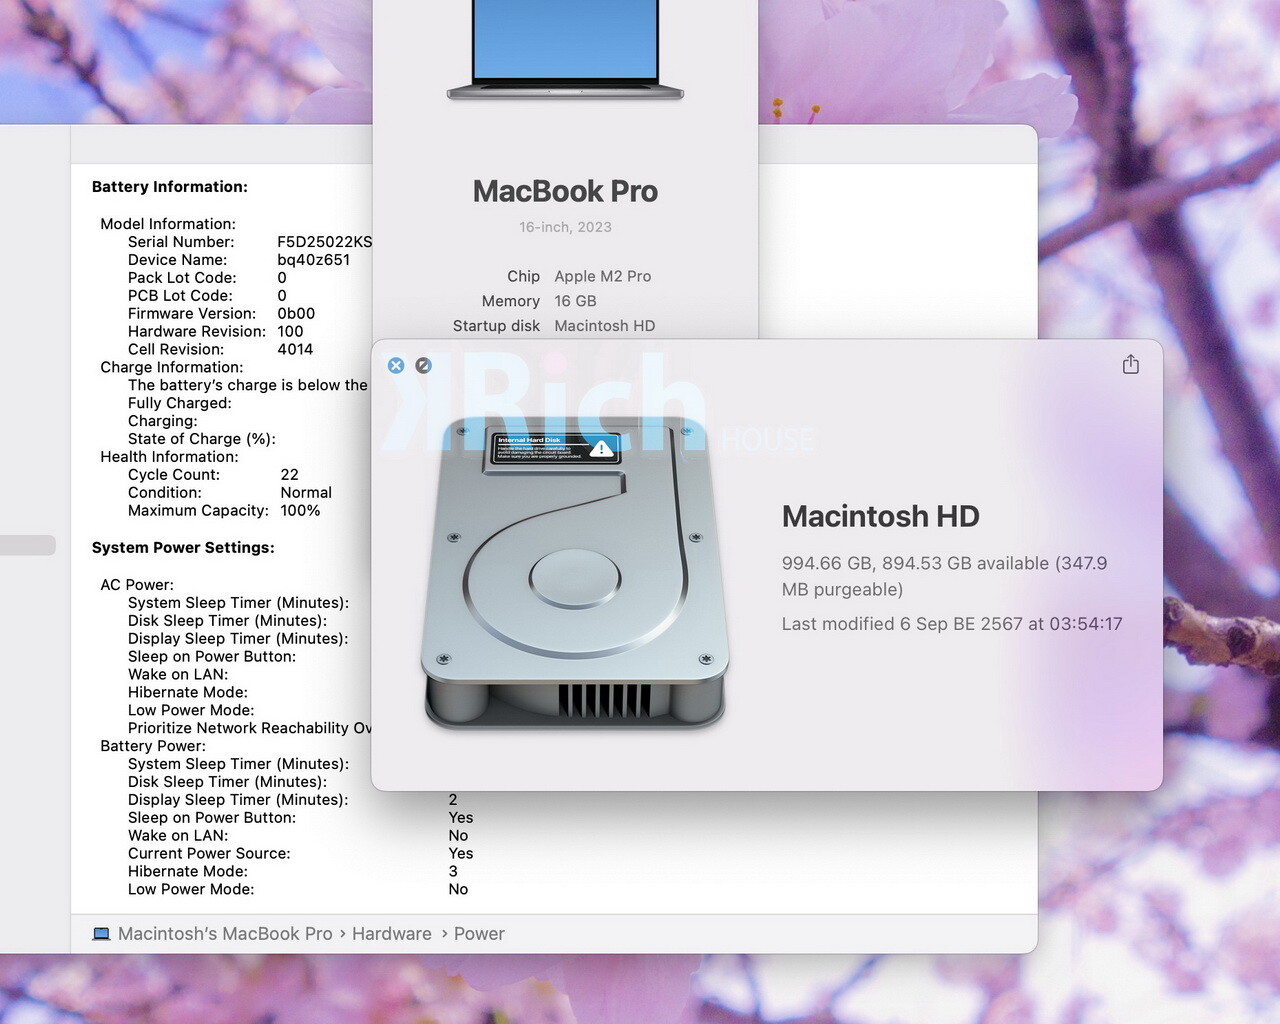Screen dimensions: 1280x1024
Task: Click the System Power Settings heading
Action: tap(183, 548)
